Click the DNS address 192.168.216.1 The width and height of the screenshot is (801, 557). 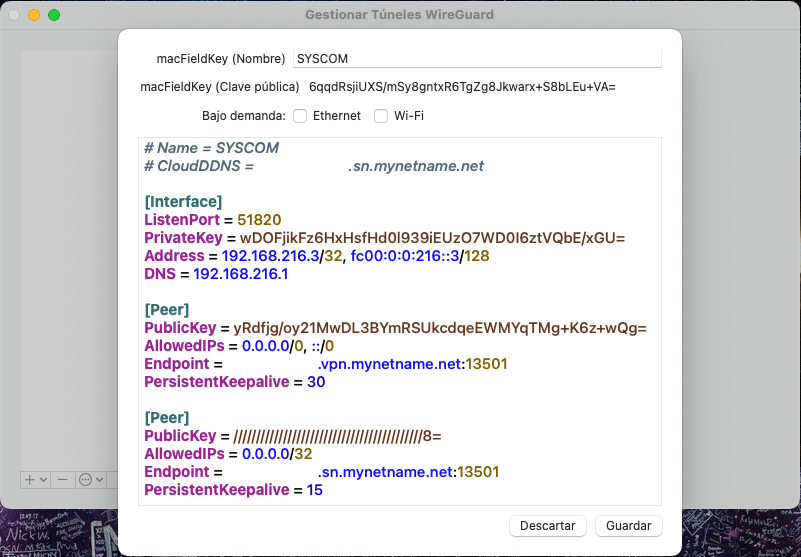coord(241,274)
